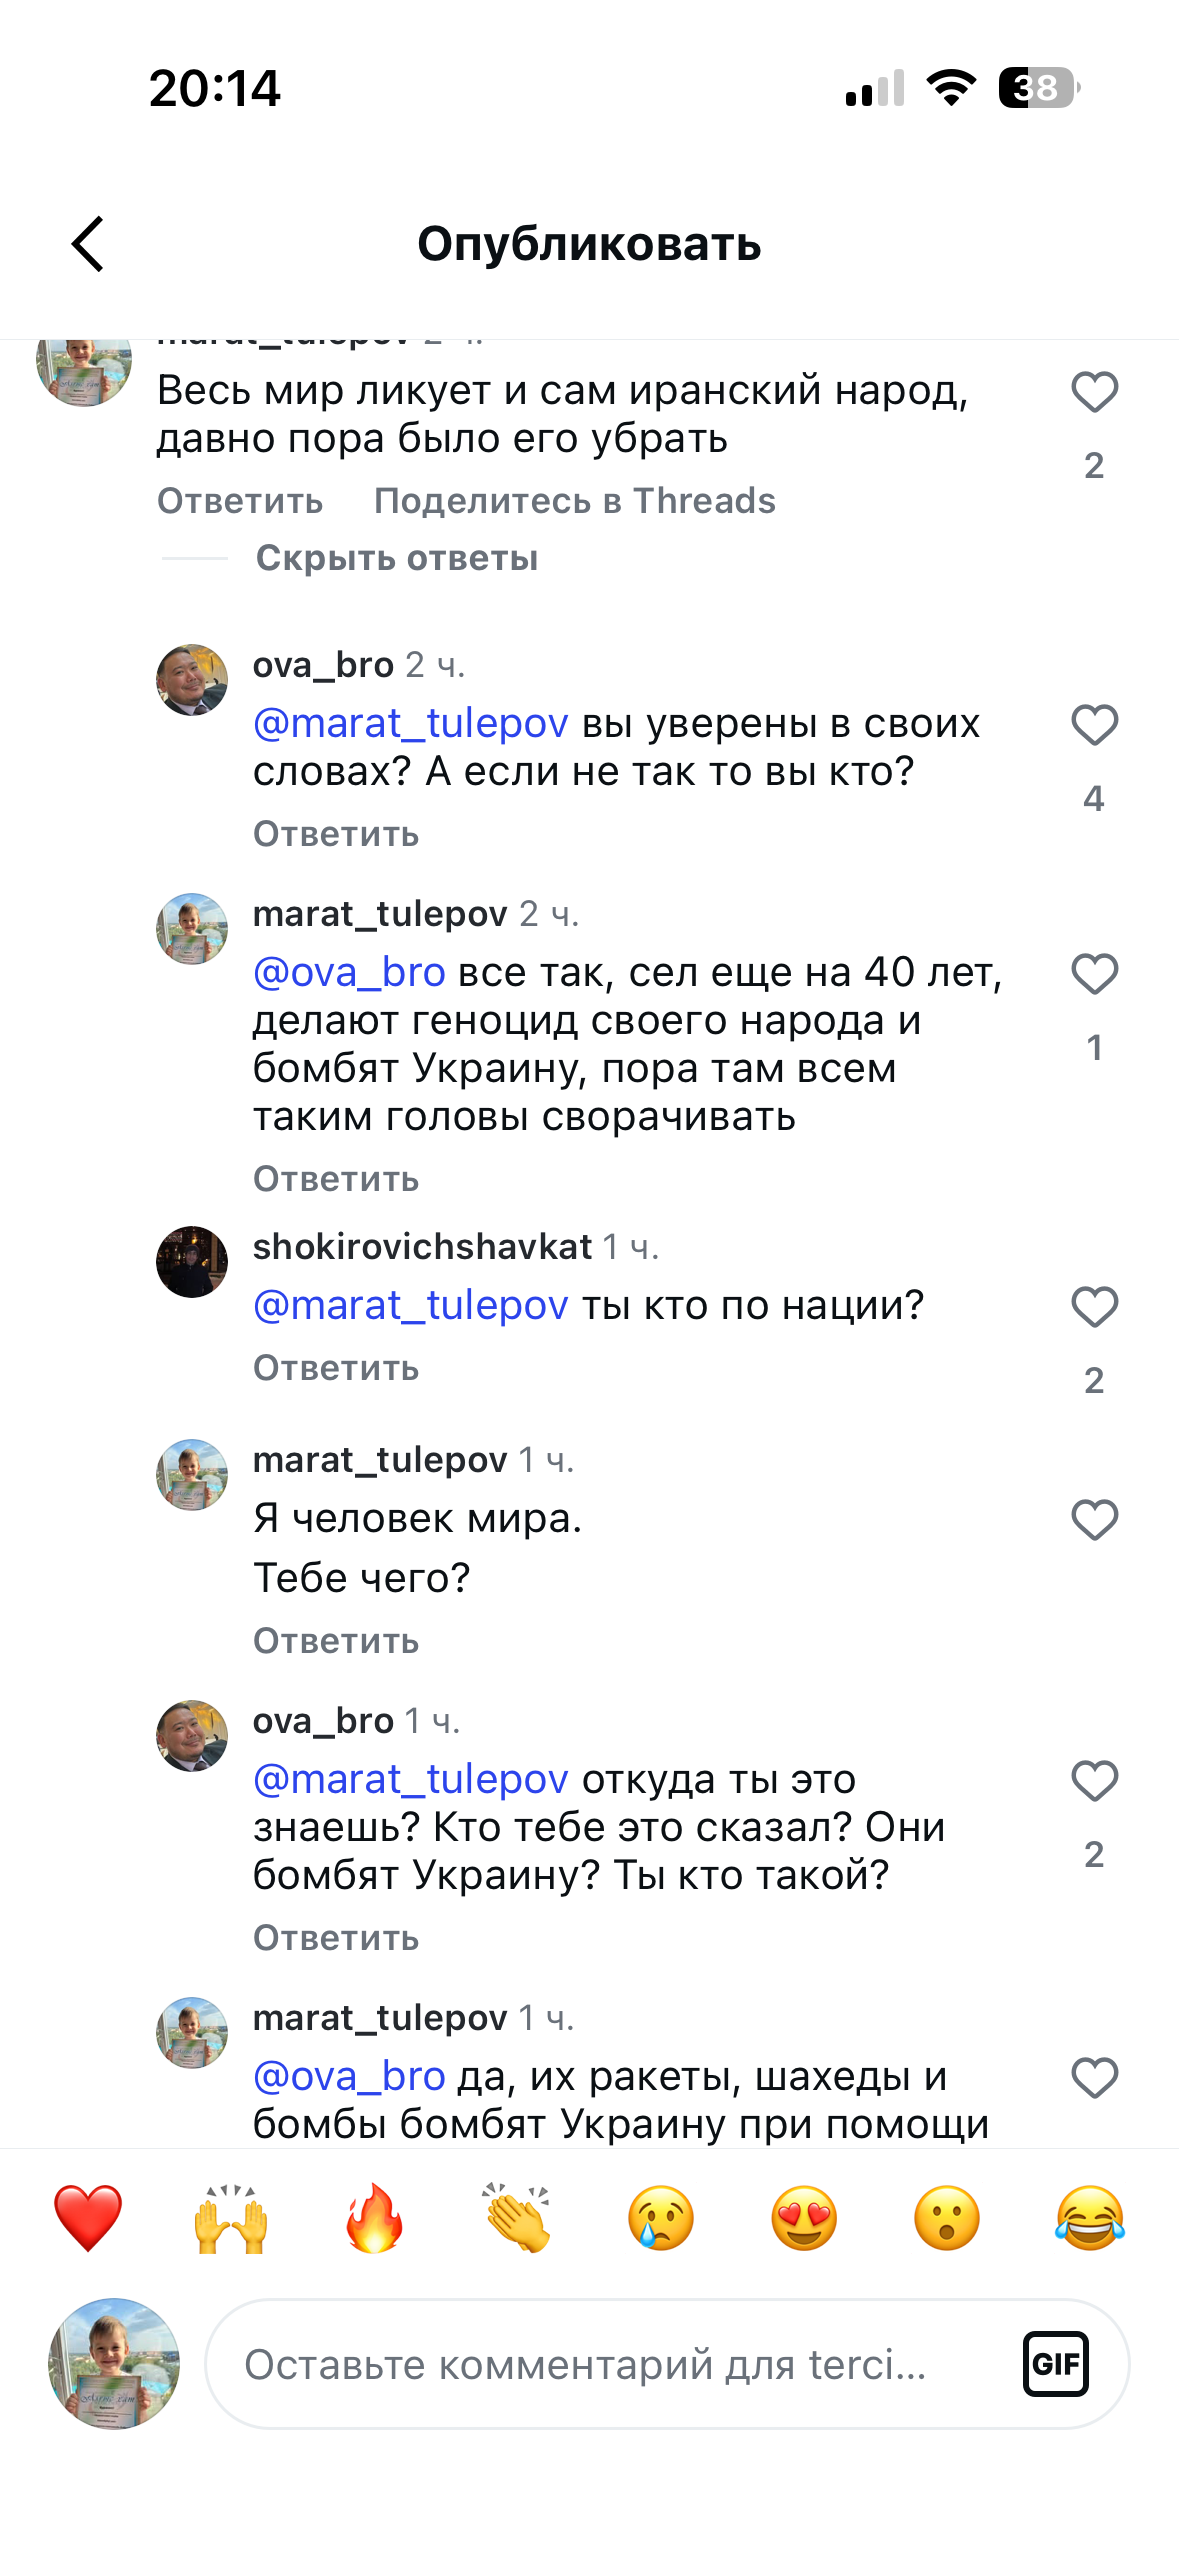Tap Поделитесь в Threads link
1179x2556 pixels.
pyautogui.click(x=574, y=501)
